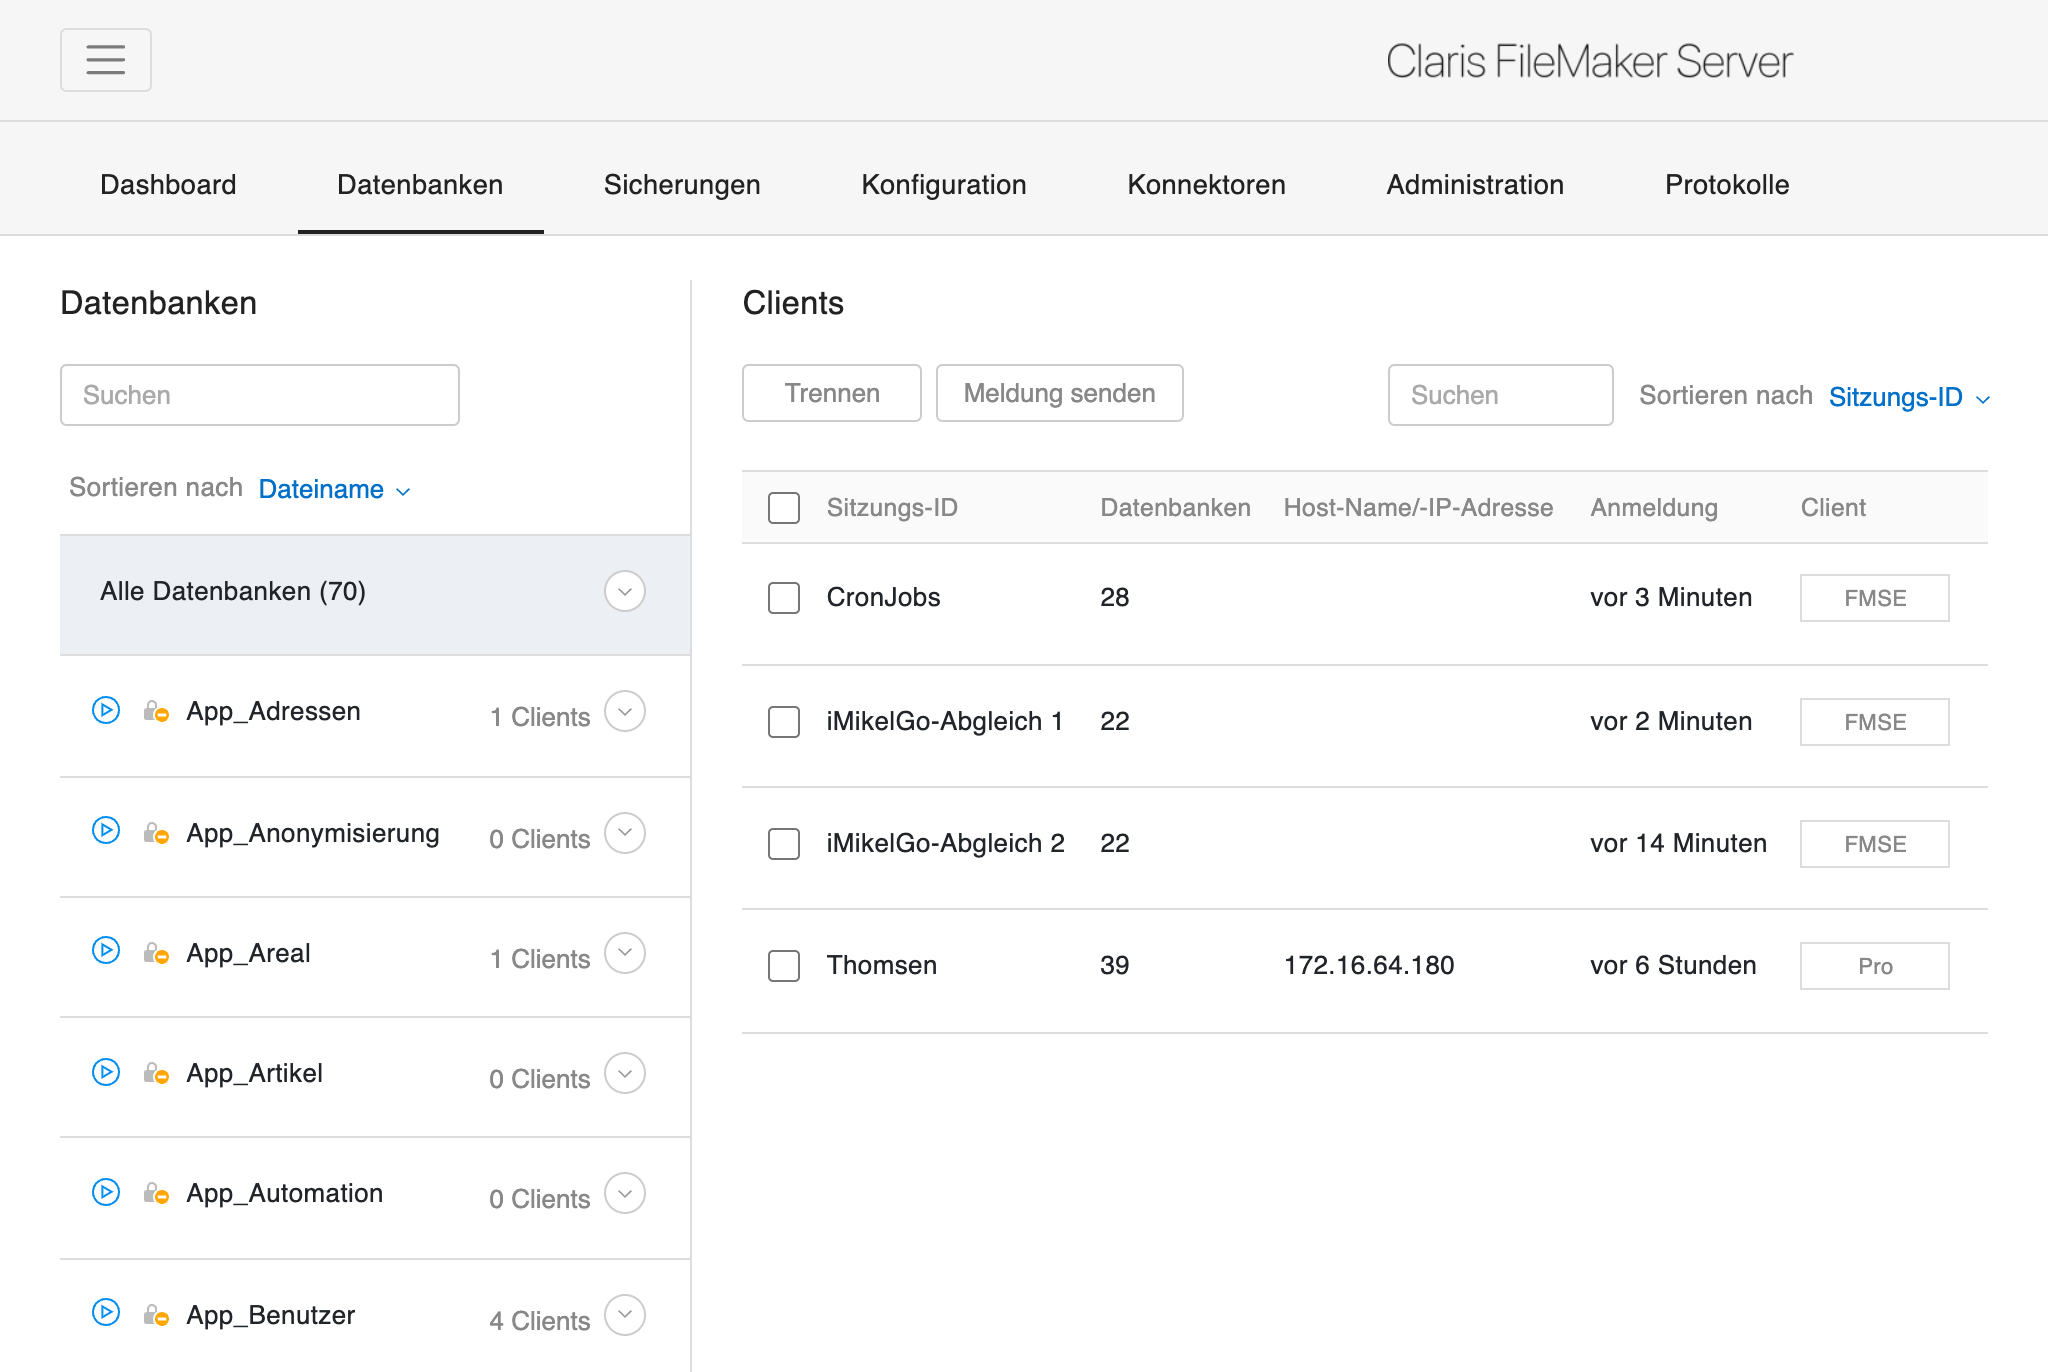Check the iMikelGo-Abgleich 1 session checkbox
The width and height of the screenshot is (2048, 1372).
click(784, 722)
